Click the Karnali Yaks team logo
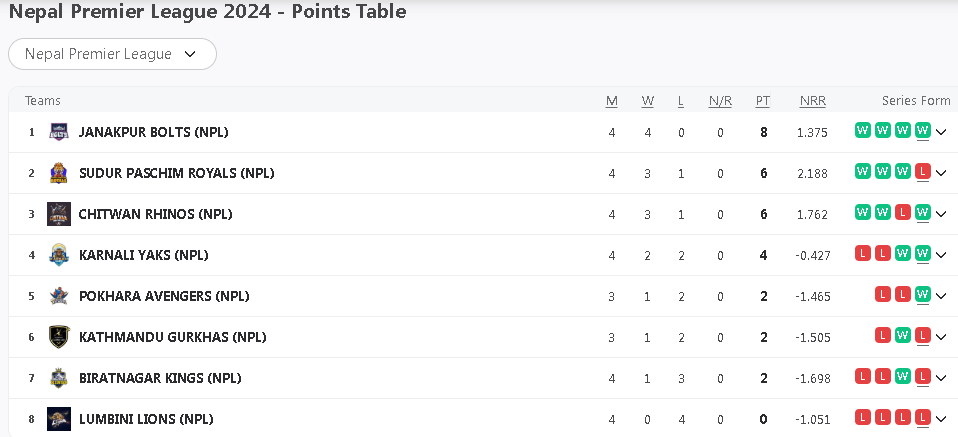This screenshot has height=437, width=958. (59, 255)
